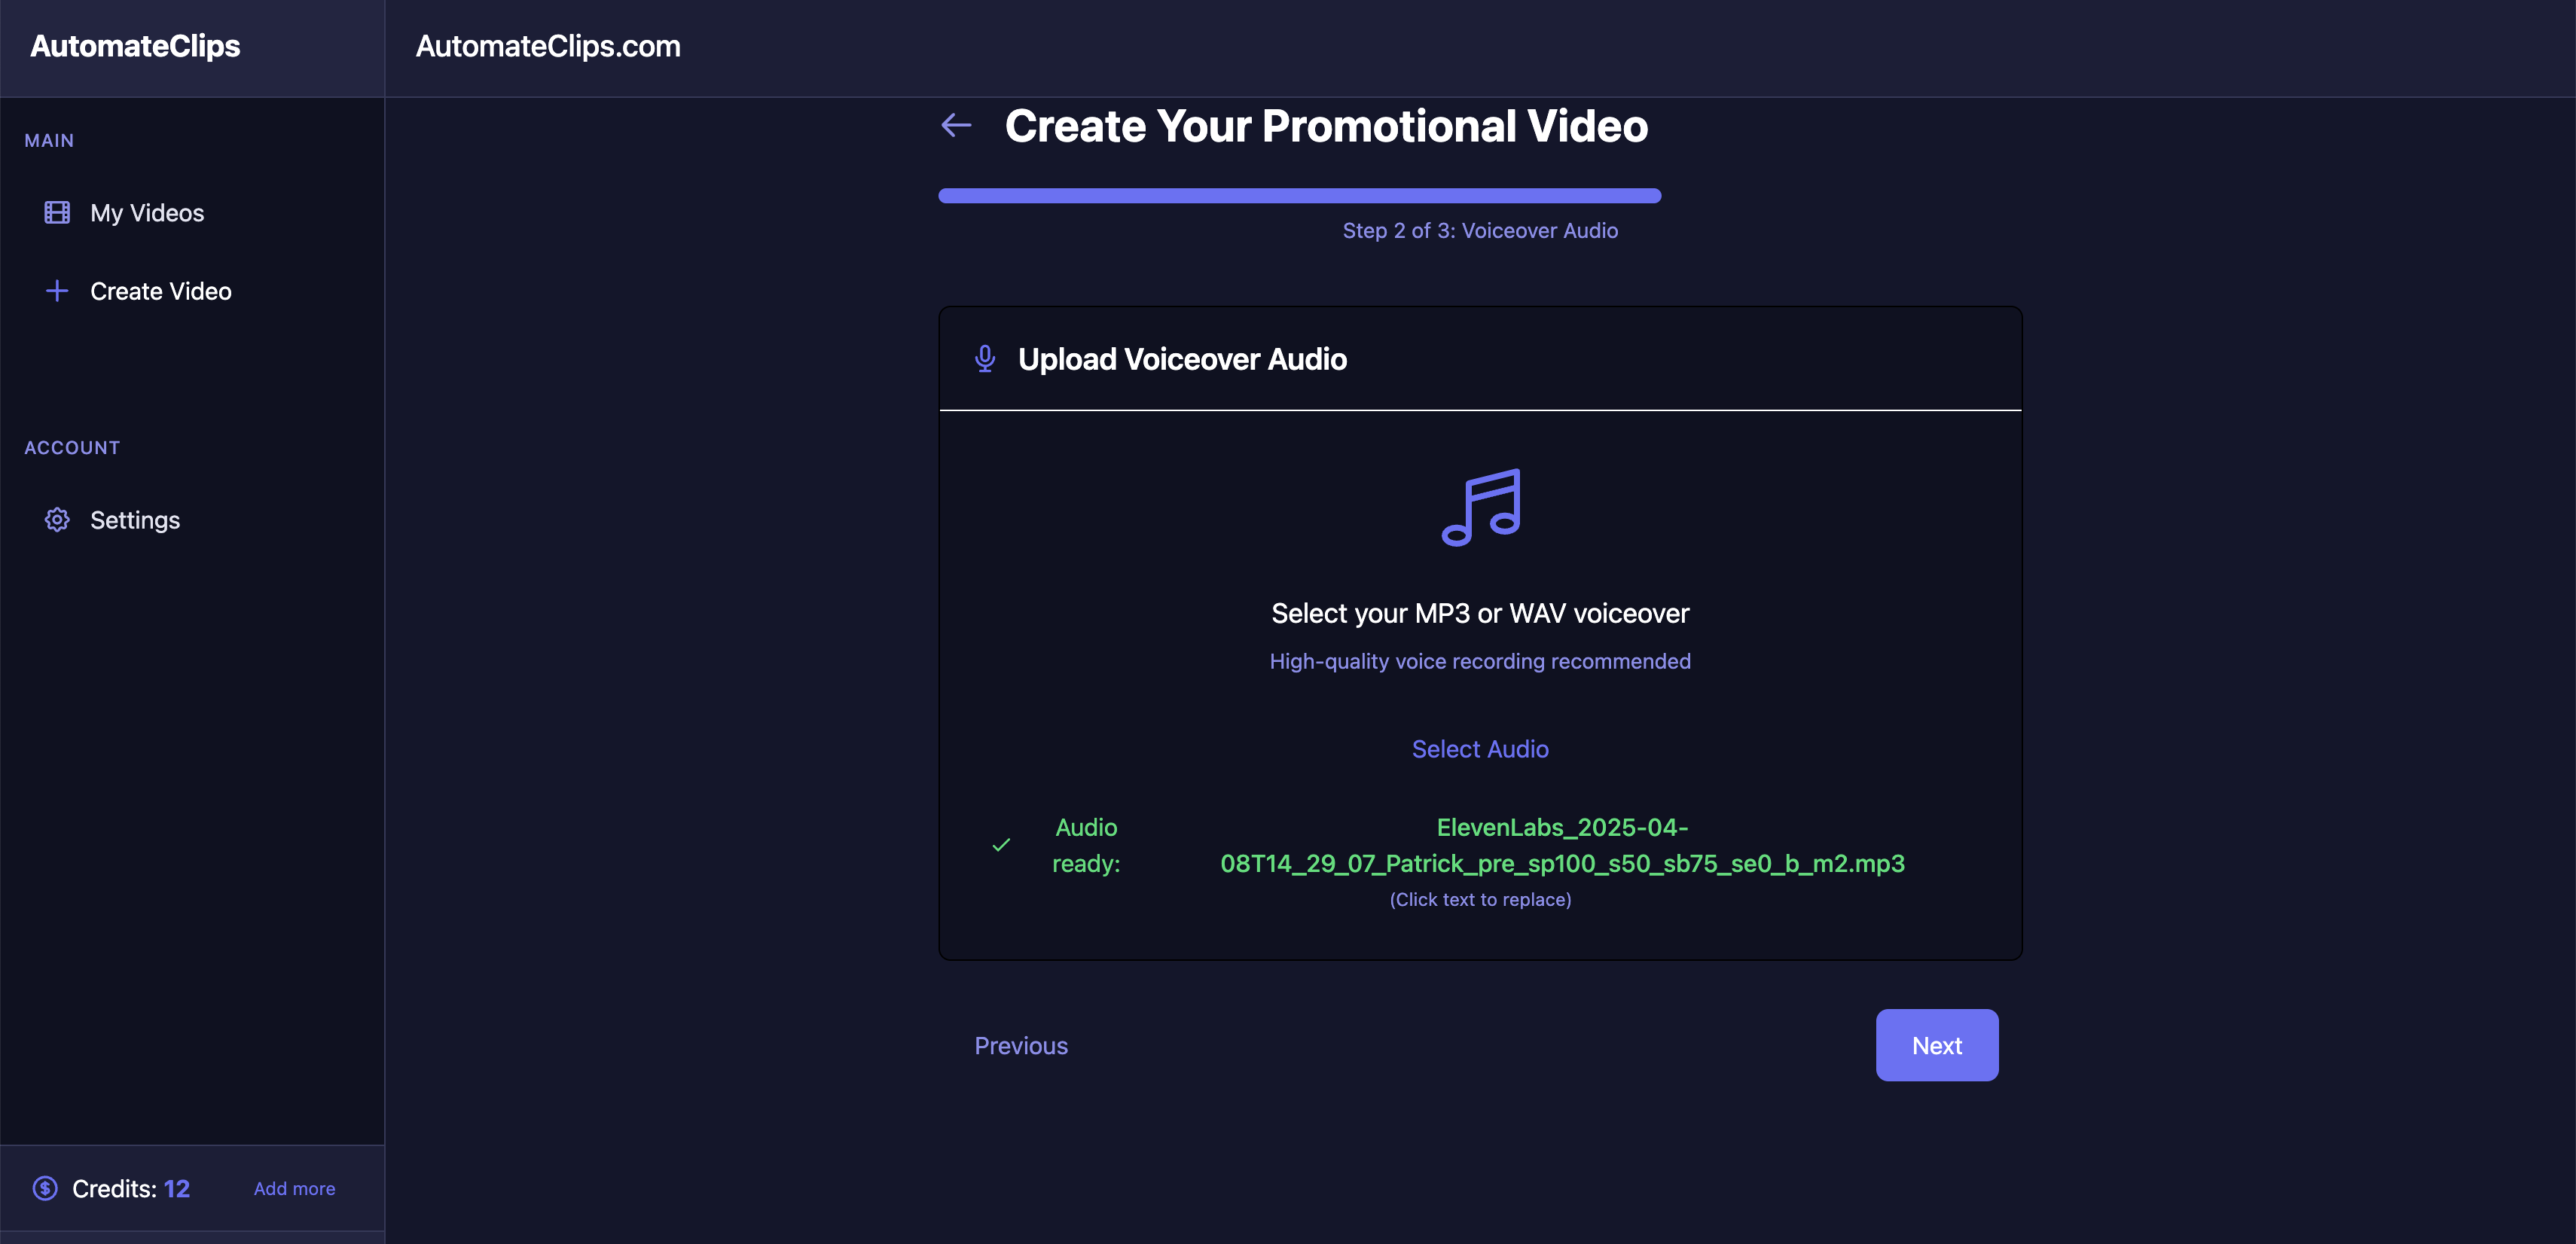Open Settings using the gear icon
The width and height of the screenshot is (2576, 1244).
(57, 519)
